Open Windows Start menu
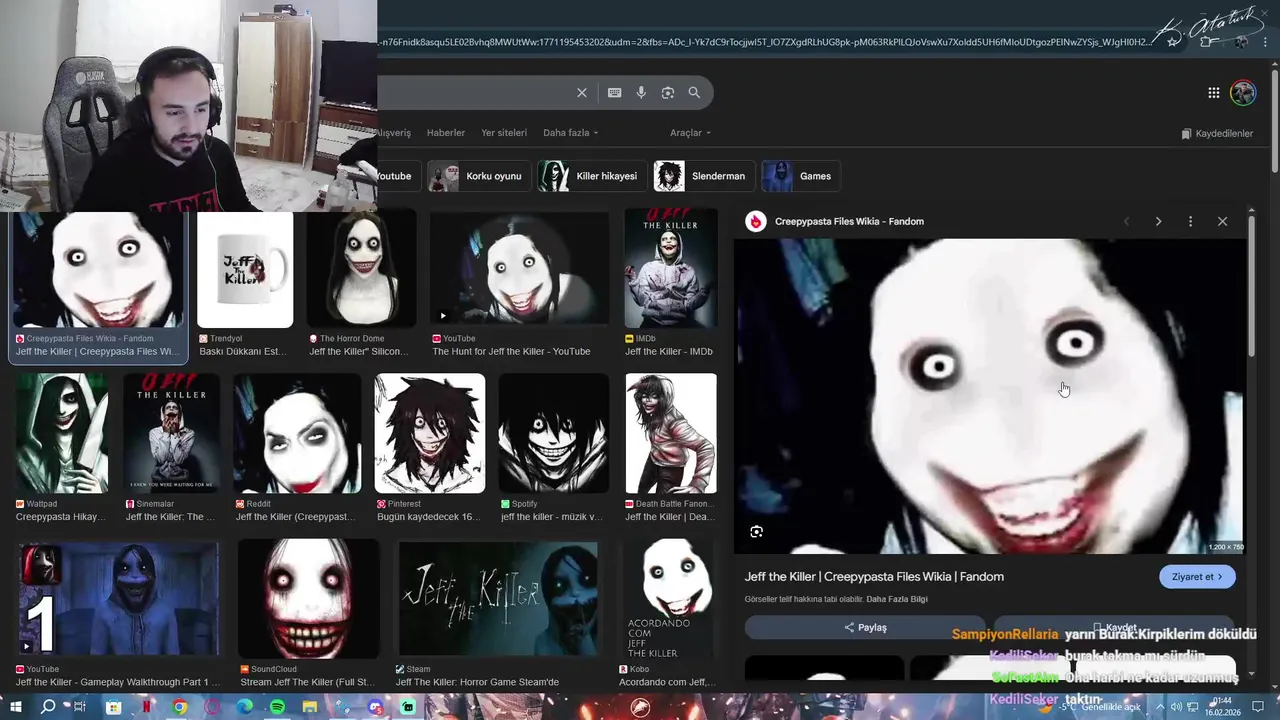 coord(15,707)
